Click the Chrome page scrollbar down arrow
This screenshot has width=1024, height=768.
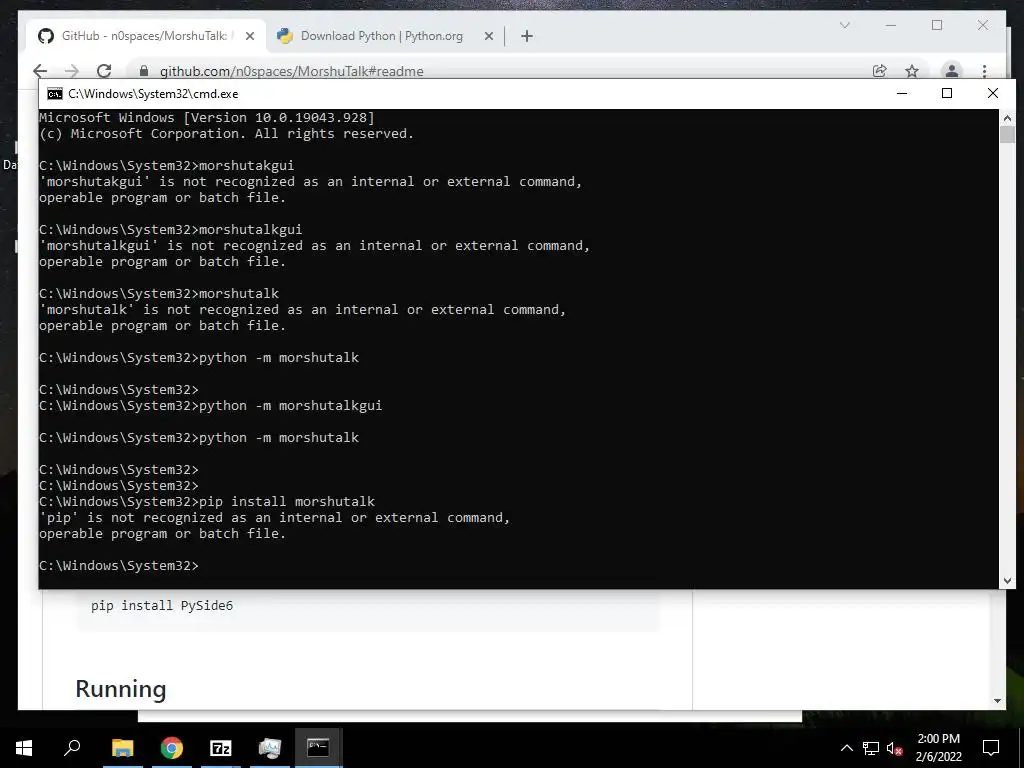pyautogui.click(x=997, y=701)
